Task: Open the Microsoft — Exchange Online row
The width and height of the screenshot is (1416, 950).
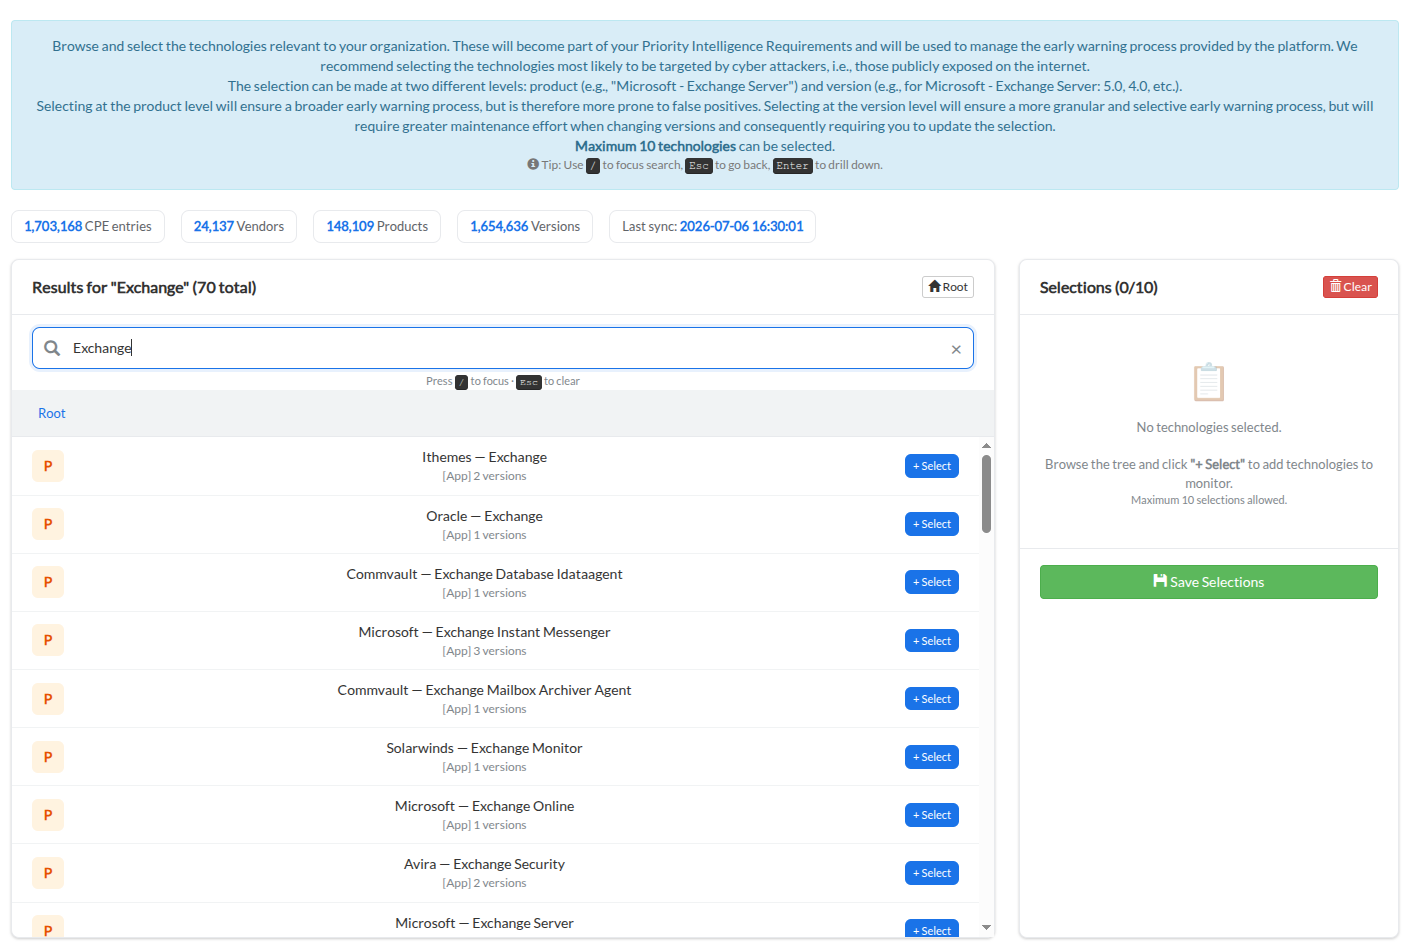Action: pos(496,815)
